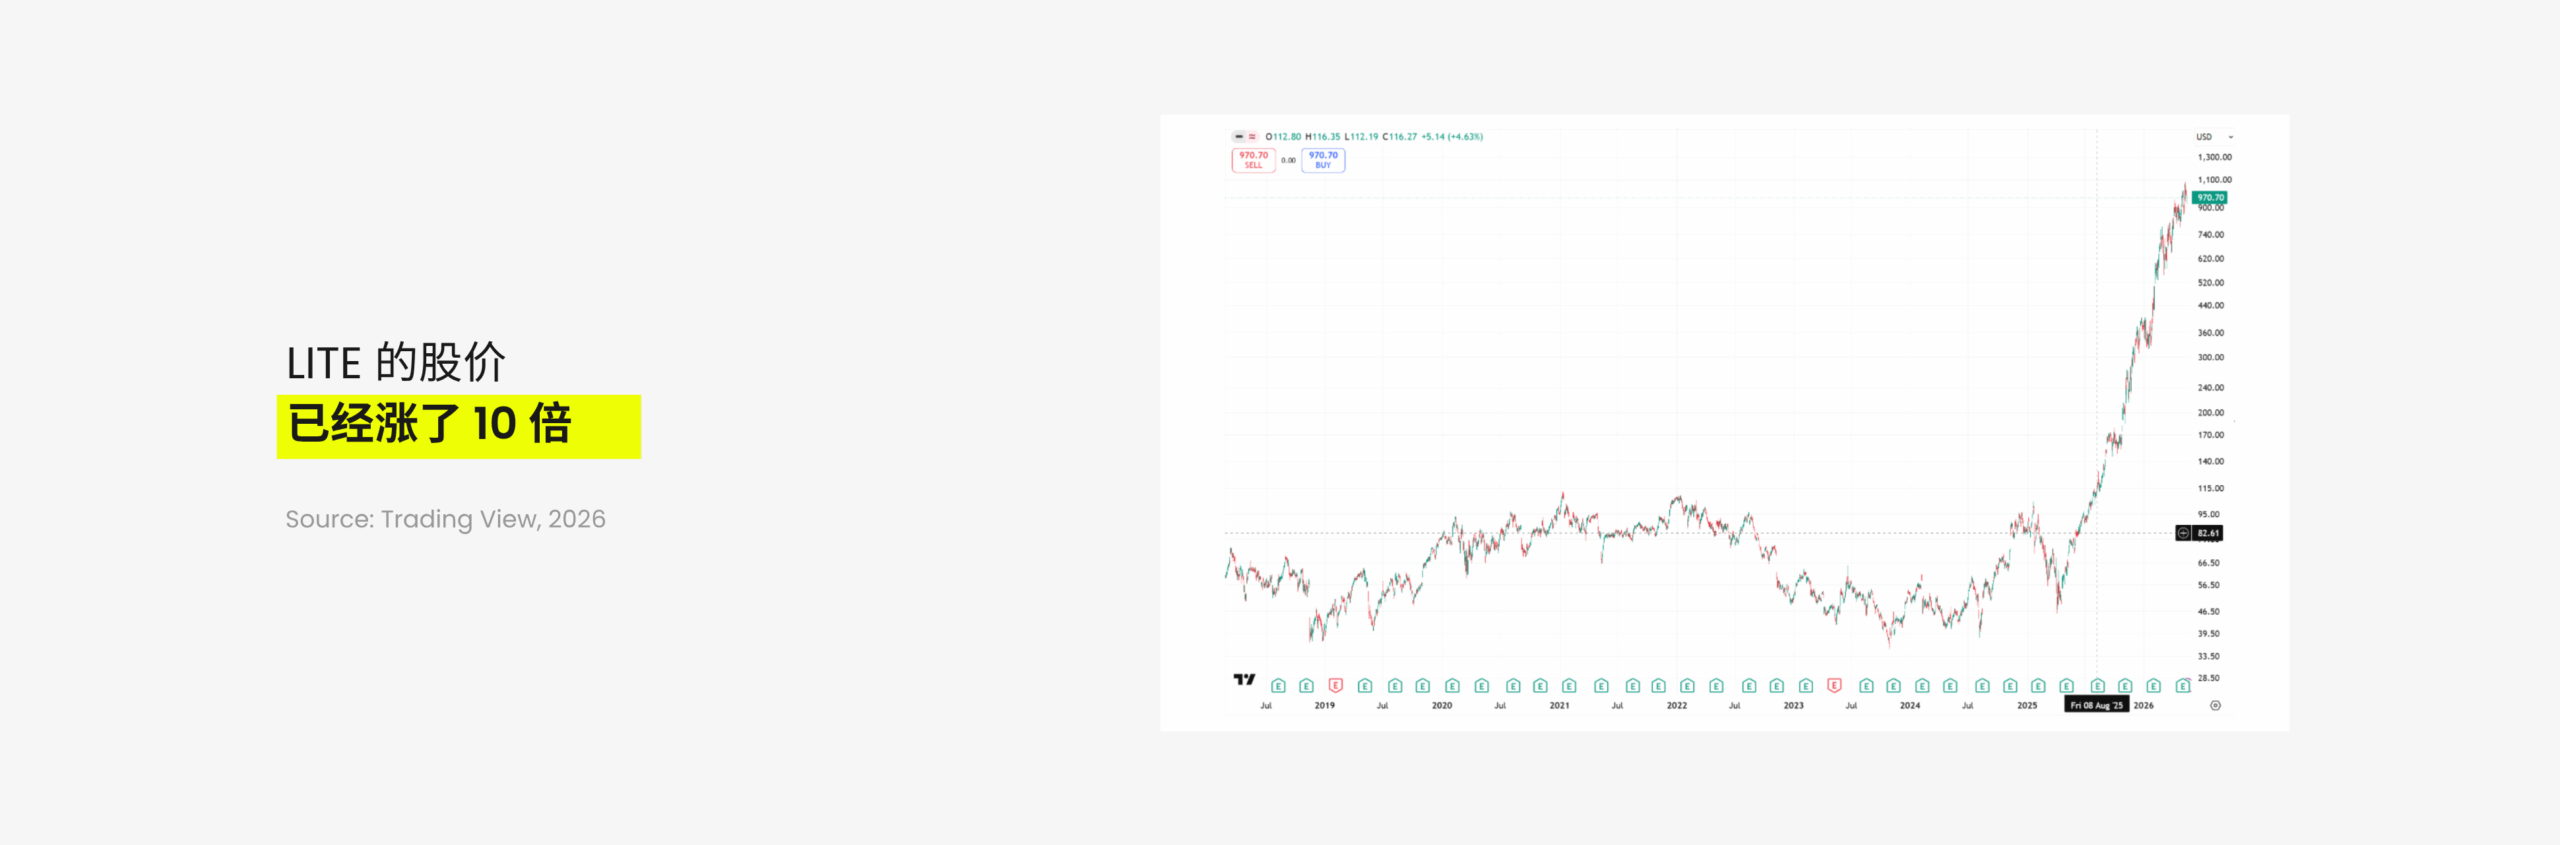This screenshot has height=845, width=2560.
Task: Click the 0.00 spread value between Sell and Buy
Action: 1288,160
